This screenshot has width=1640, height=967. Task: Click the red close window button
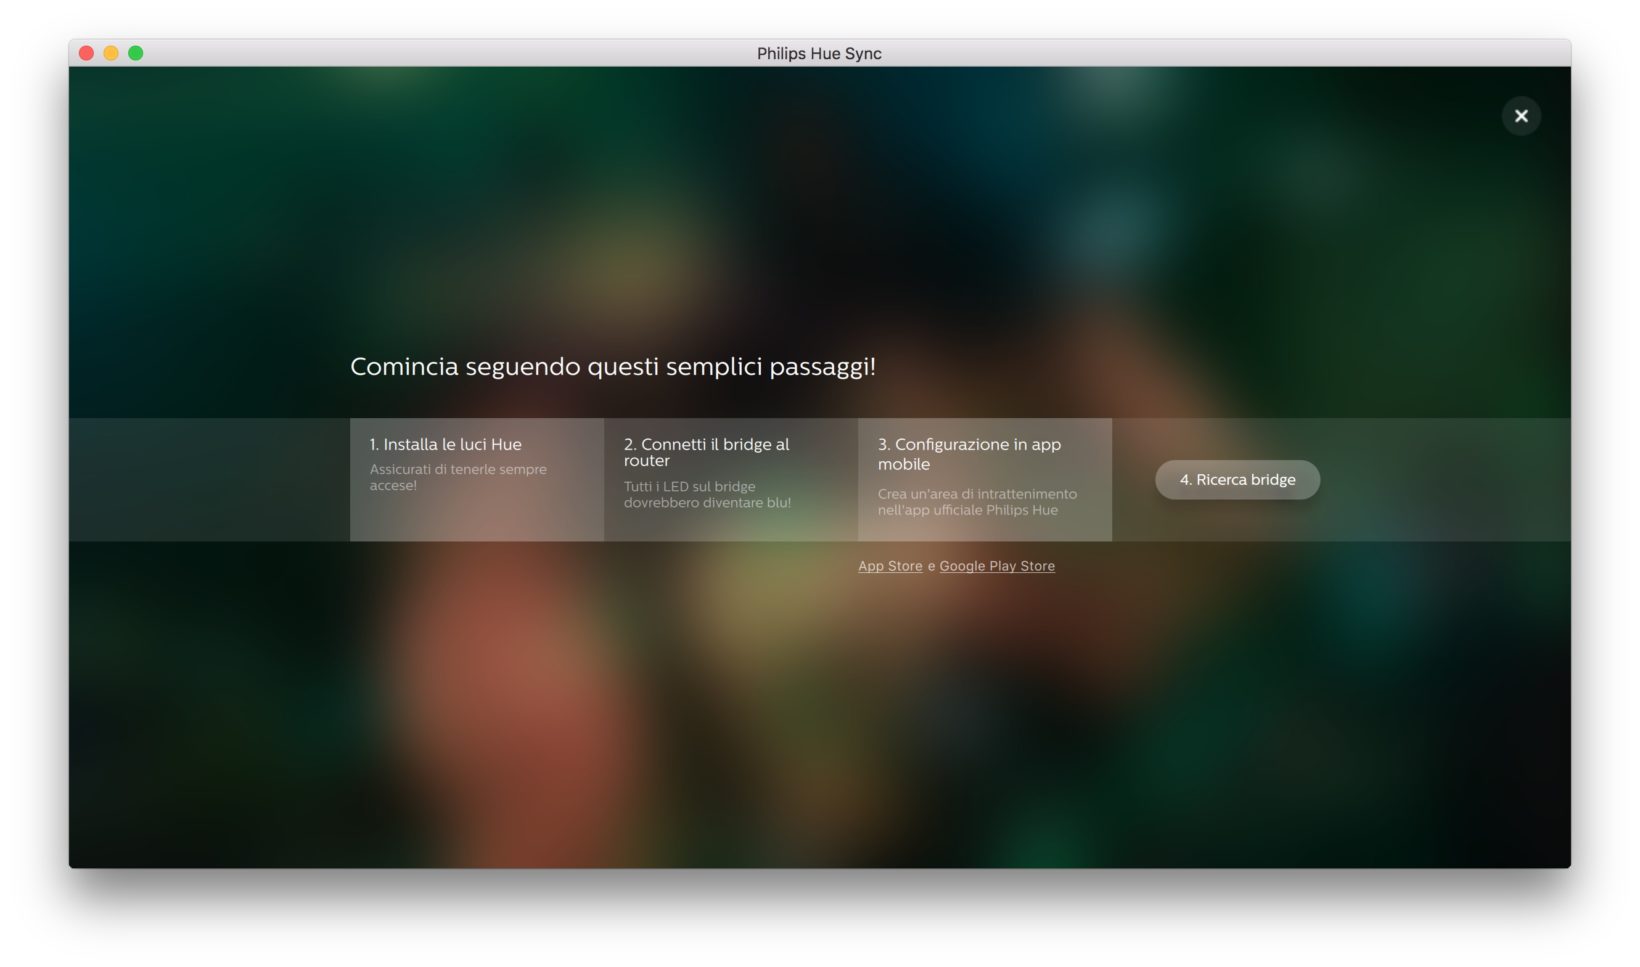click(86, 53)
